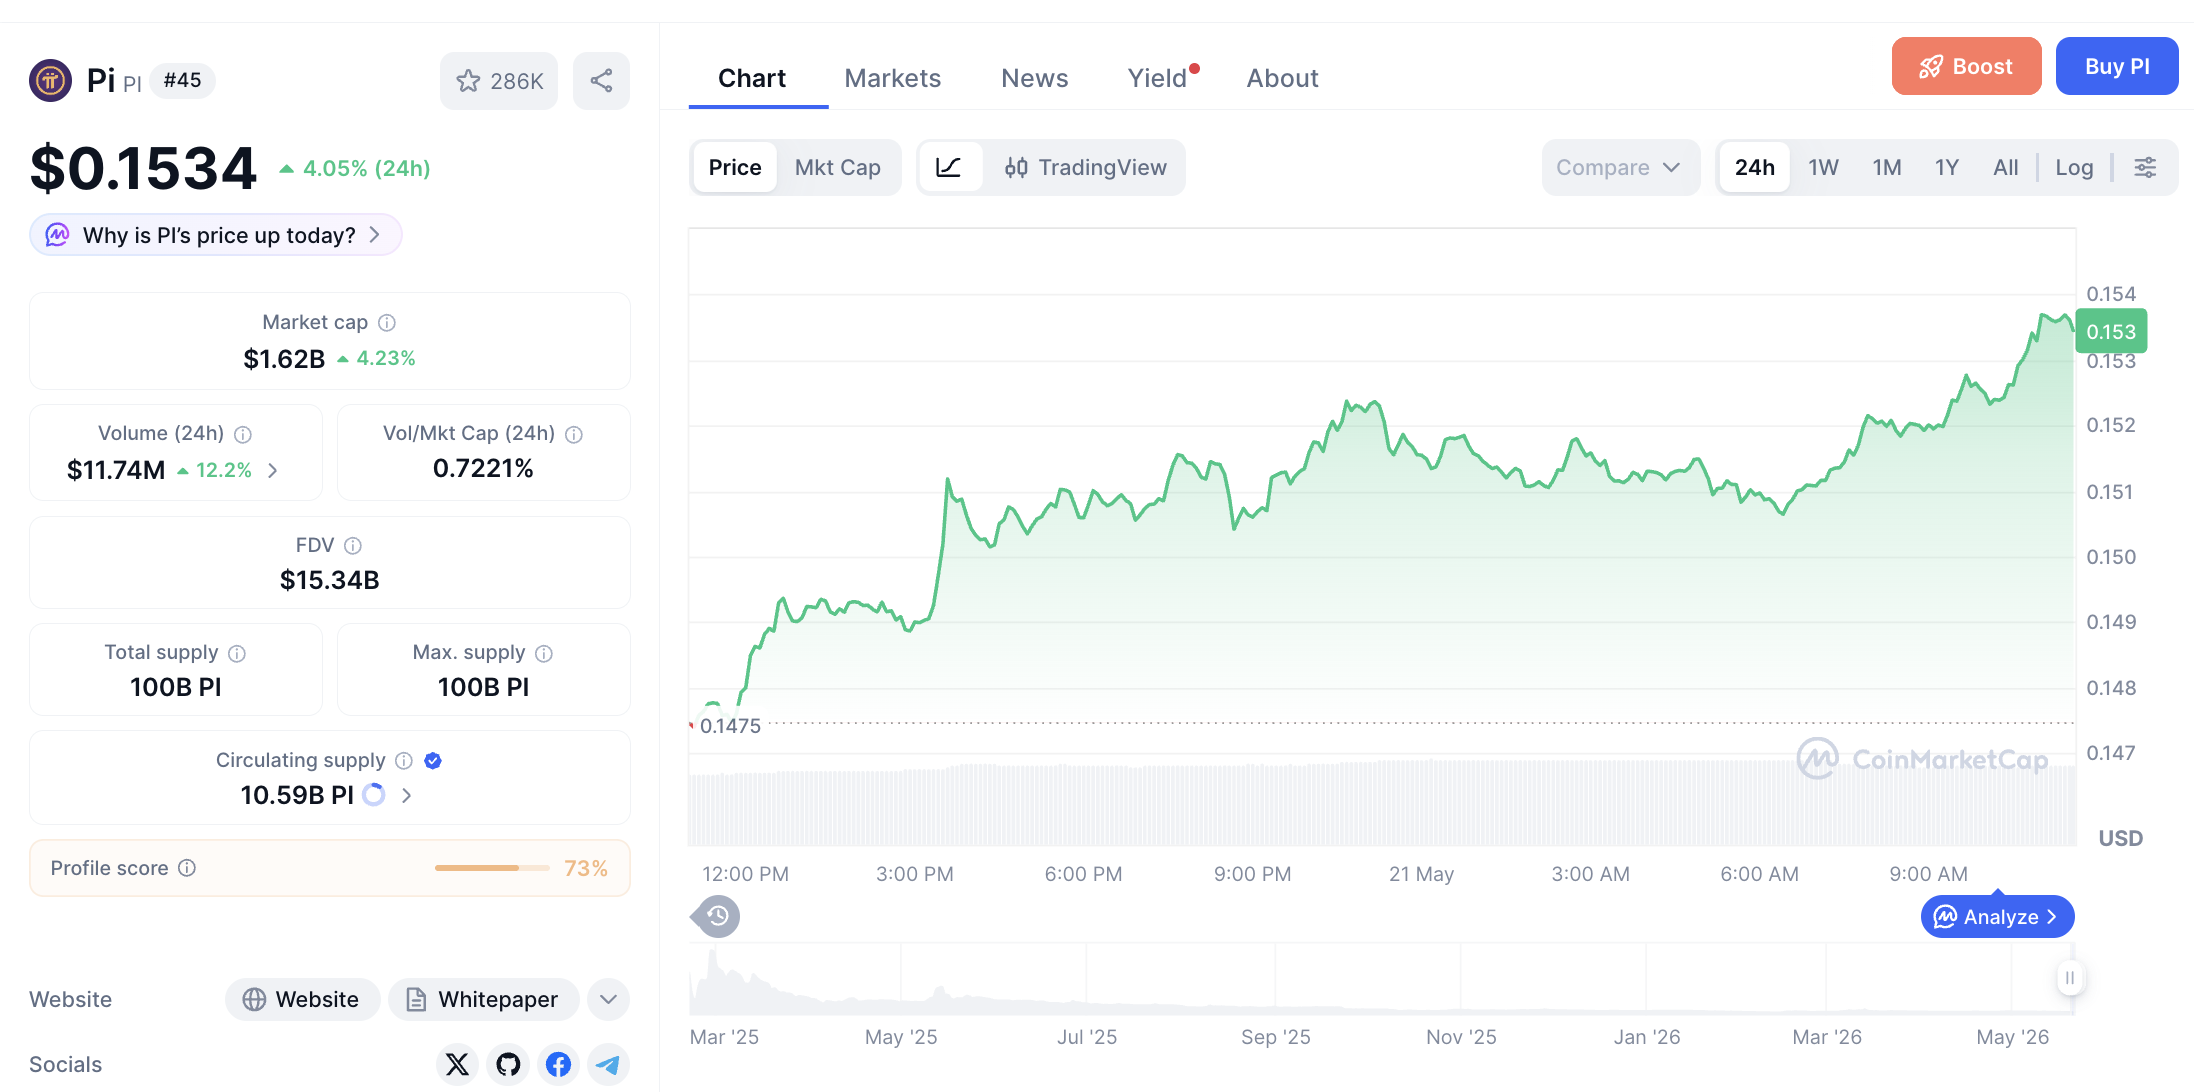Add Pi to watchlist via star button
This screenshot has width=2194, height=1092.
[x=499, y=81]
